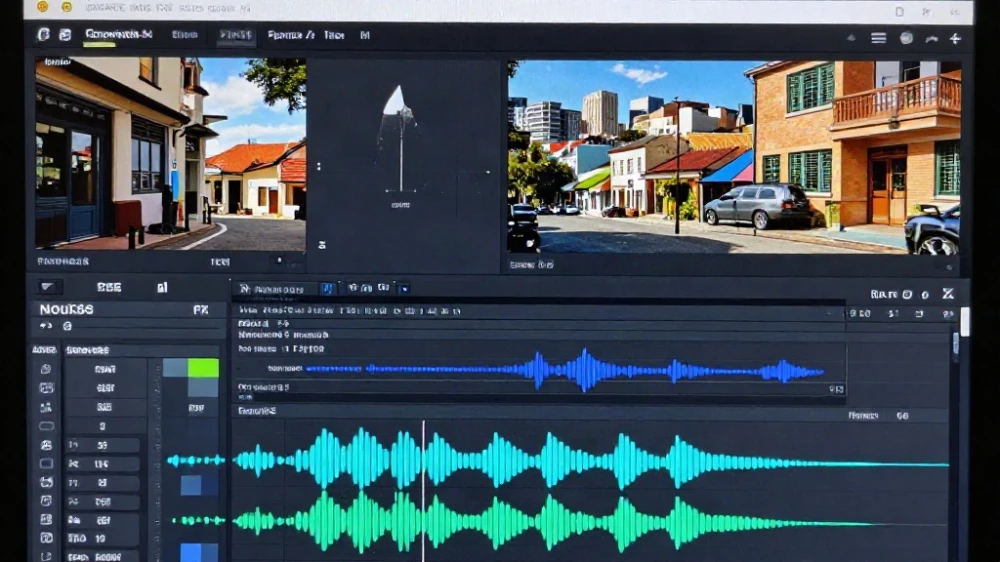The image size is (1000, 562).
Task: Select the blue audio waveform clip
Action: pos(564,369)
